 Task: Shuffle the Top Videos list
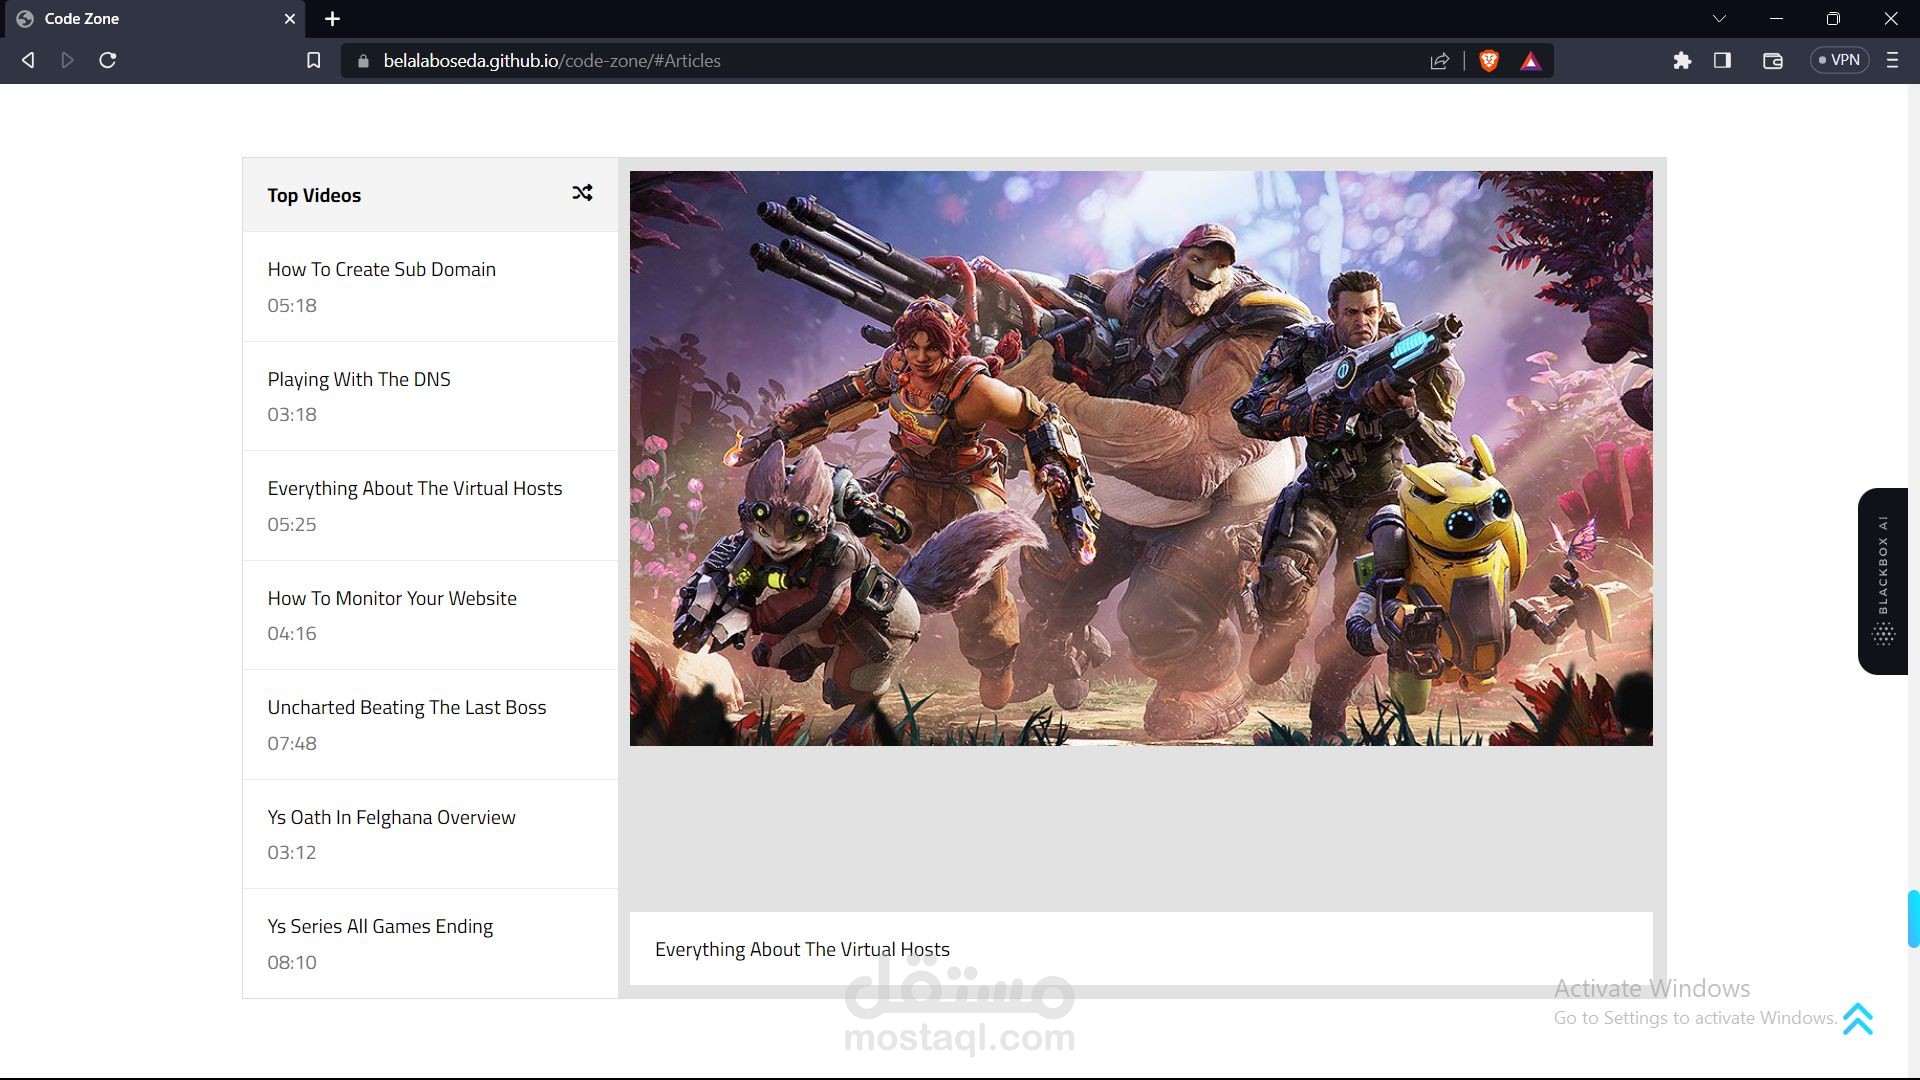(x=582, y=193)
